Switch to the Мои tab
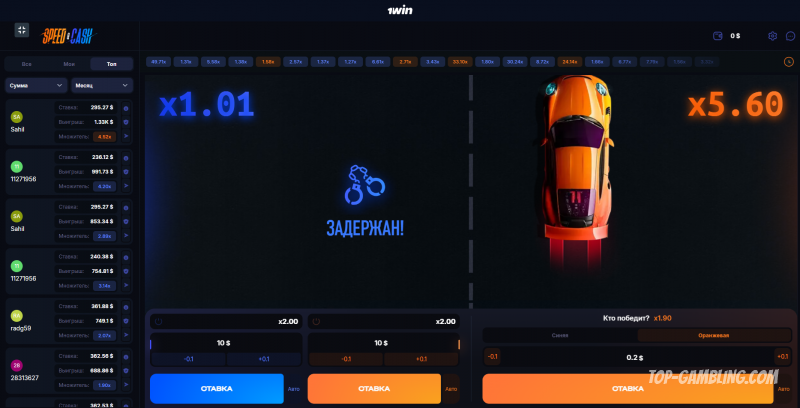800x408 pixels. [x=69, y=64]
